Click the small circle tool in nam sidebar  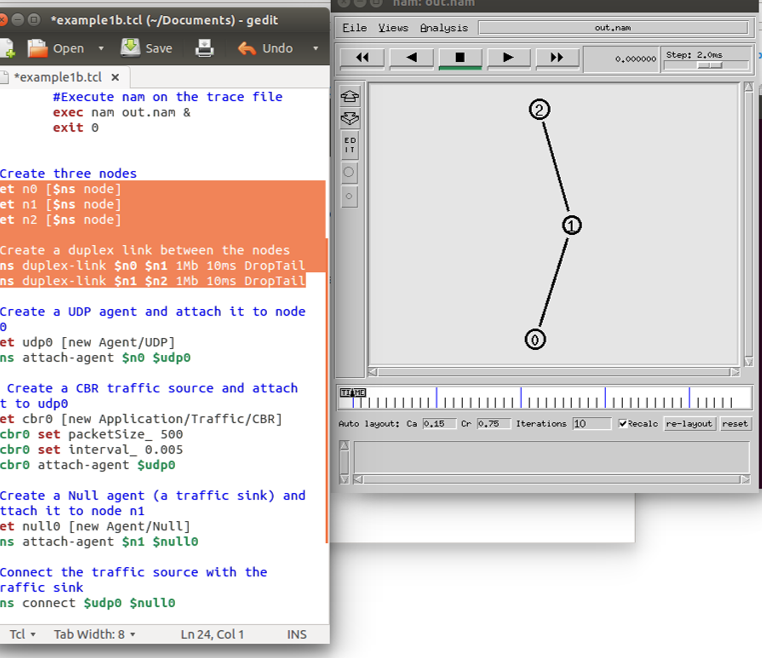tap(349, 196)
